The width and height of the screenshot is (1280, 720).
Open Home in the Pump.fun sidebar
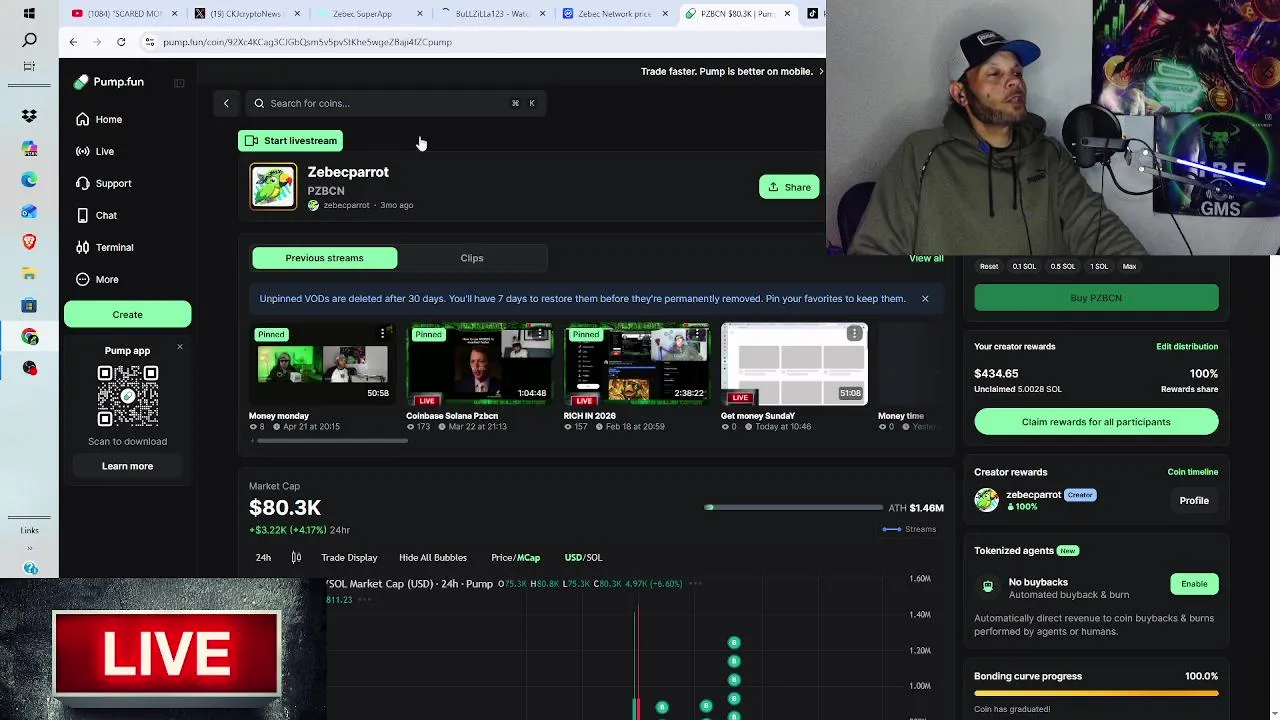(x=99, y=119)
